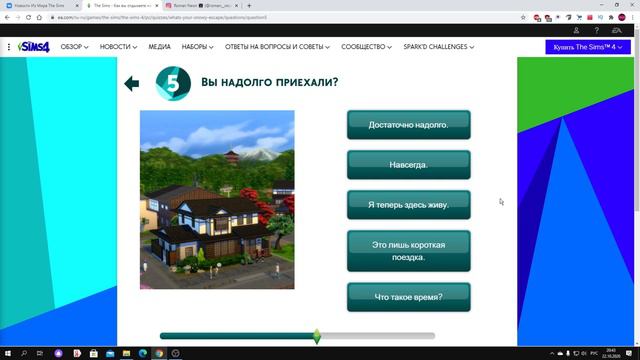The width and height of the screenshot is (640, 360).
Task: Open the Mail app on taskbar
Action: (x=110, y=353)
